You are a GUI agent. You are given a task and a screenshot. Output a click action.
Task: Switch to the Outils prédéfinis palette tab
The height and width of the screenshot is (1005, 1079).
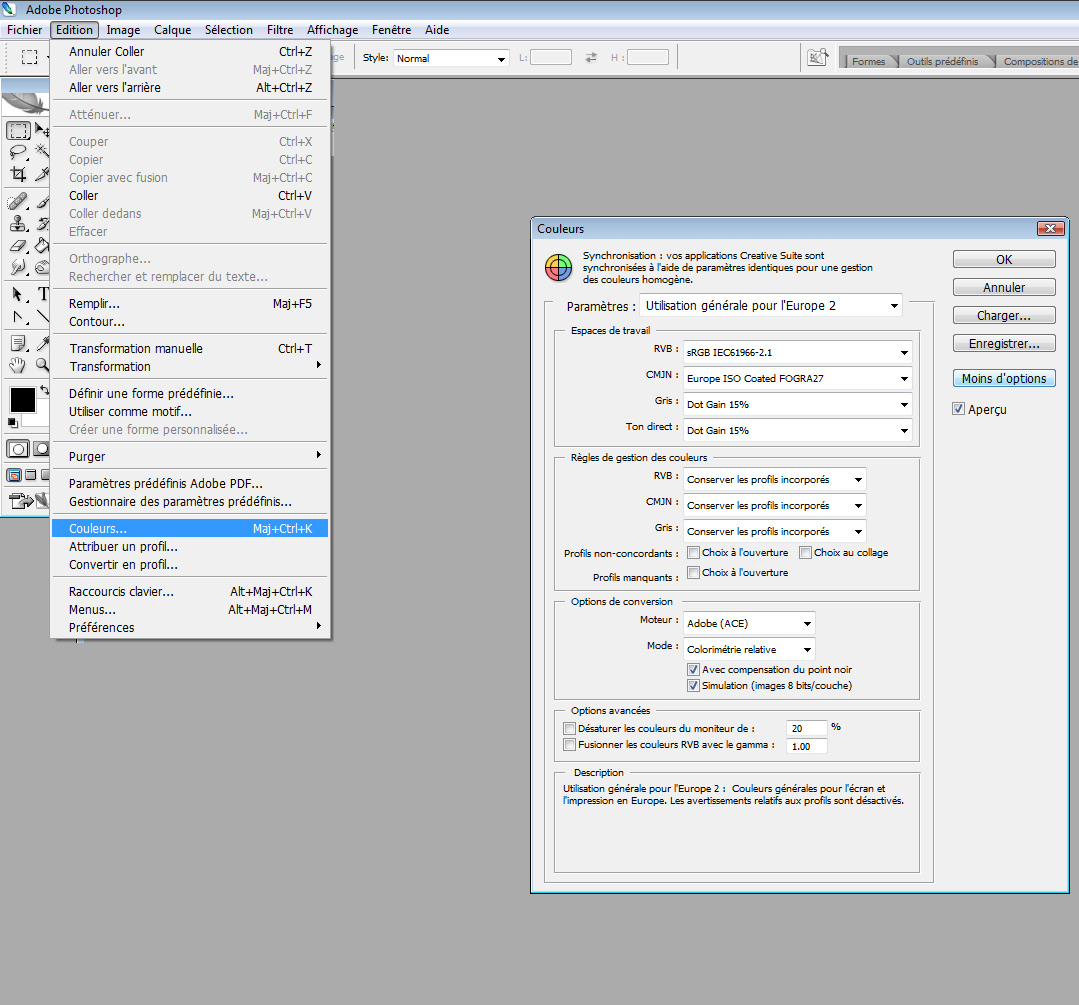pyautogui.click(x=943, y=61)
